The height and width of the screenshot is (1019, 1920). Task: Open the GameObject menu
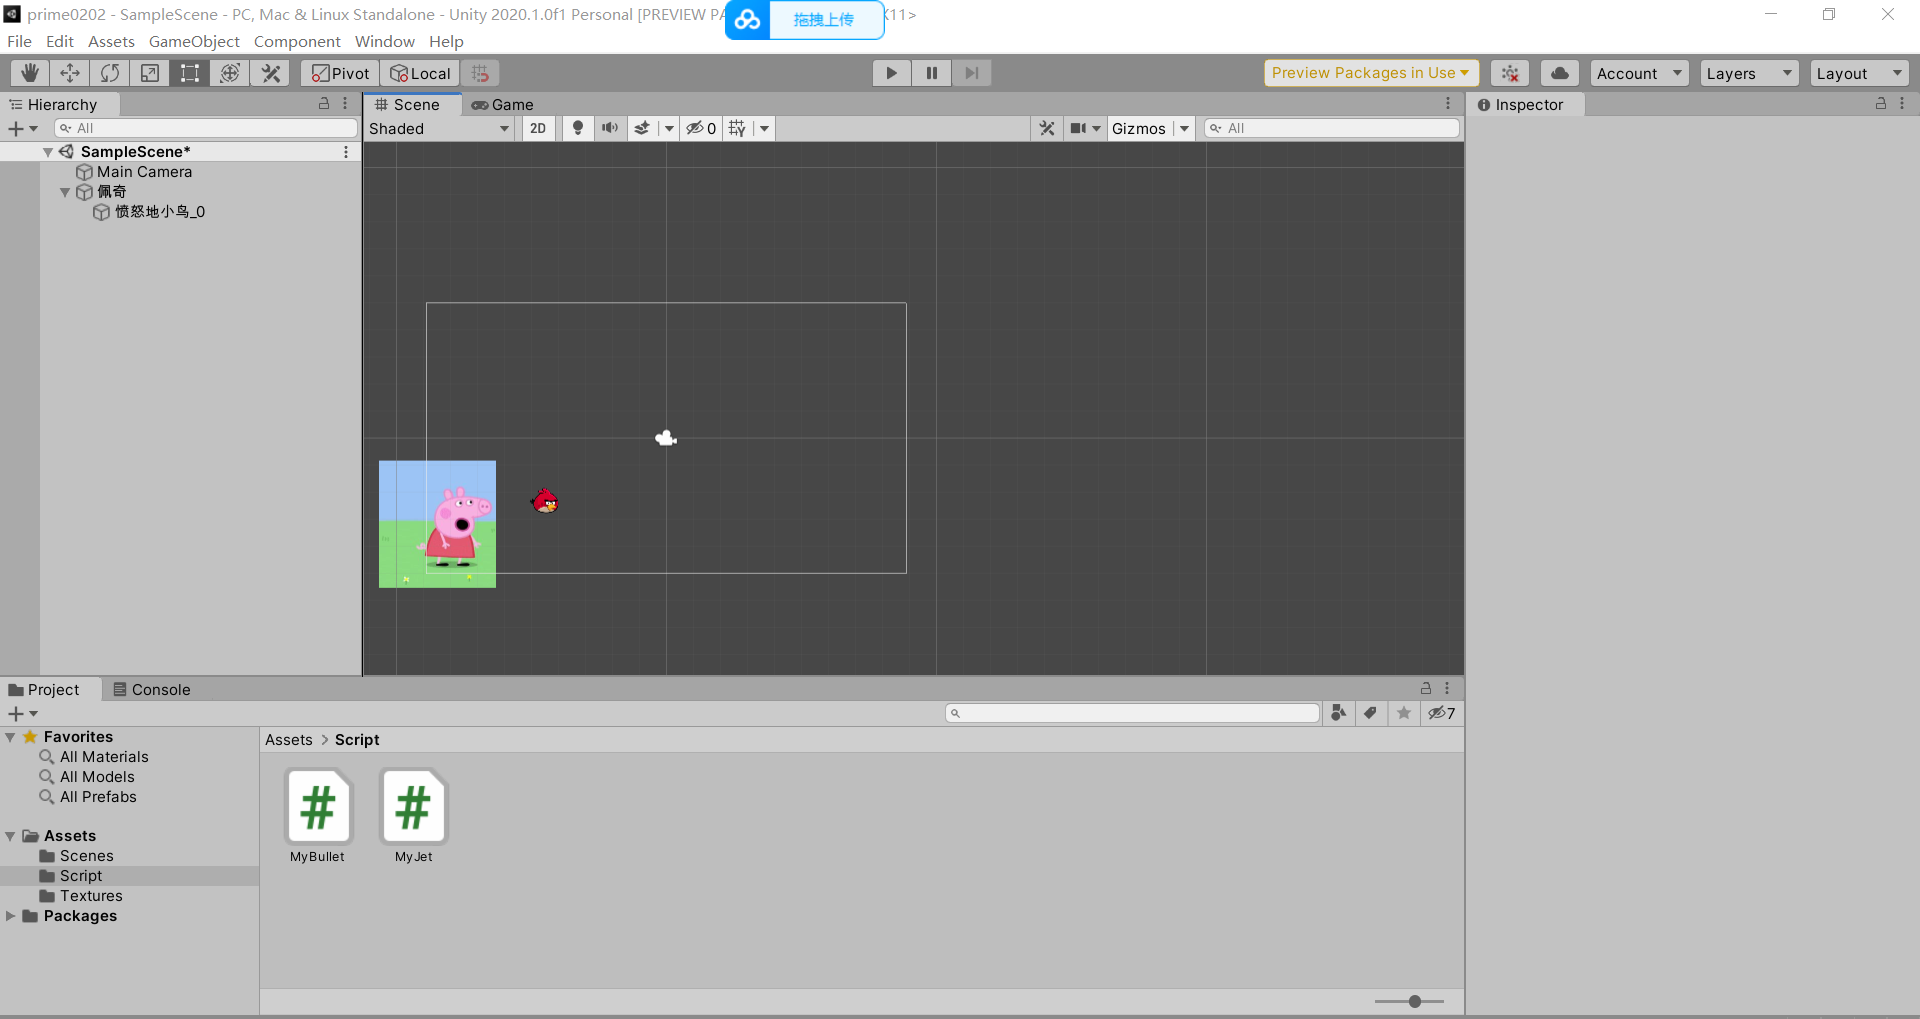point(194,41)
